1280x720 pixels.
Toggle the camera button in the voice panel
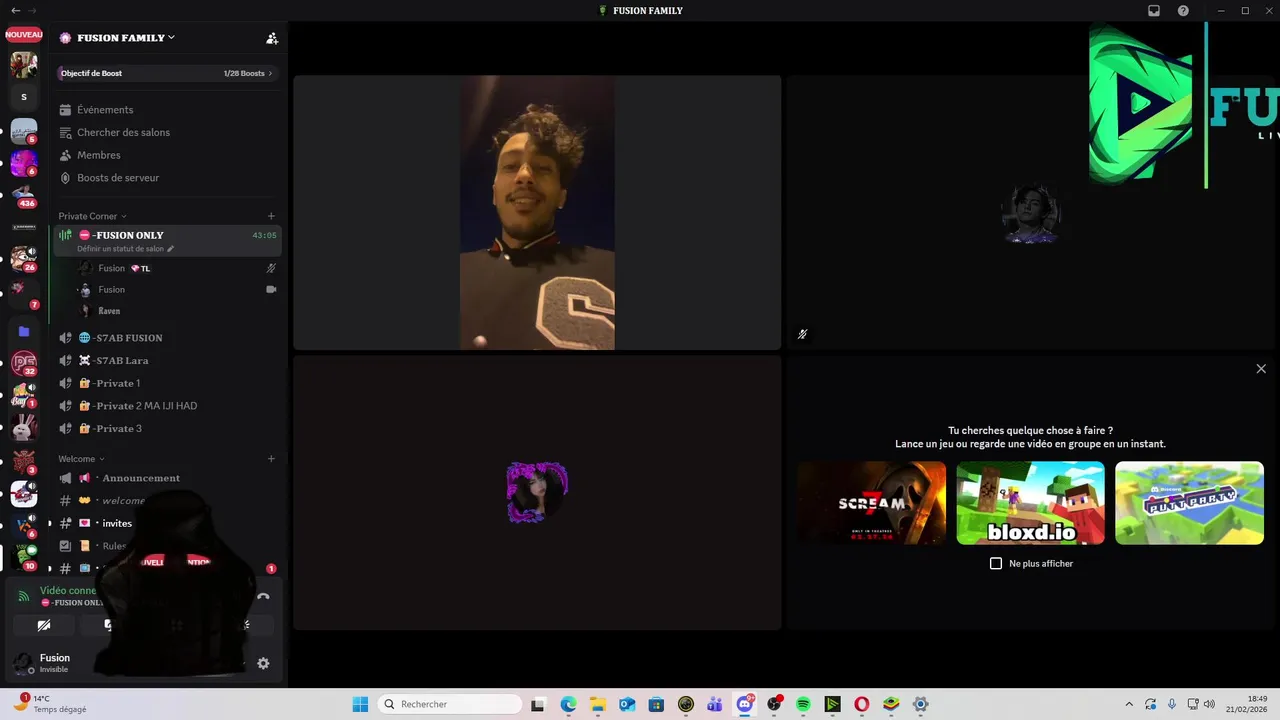click(x=44, y=625)
